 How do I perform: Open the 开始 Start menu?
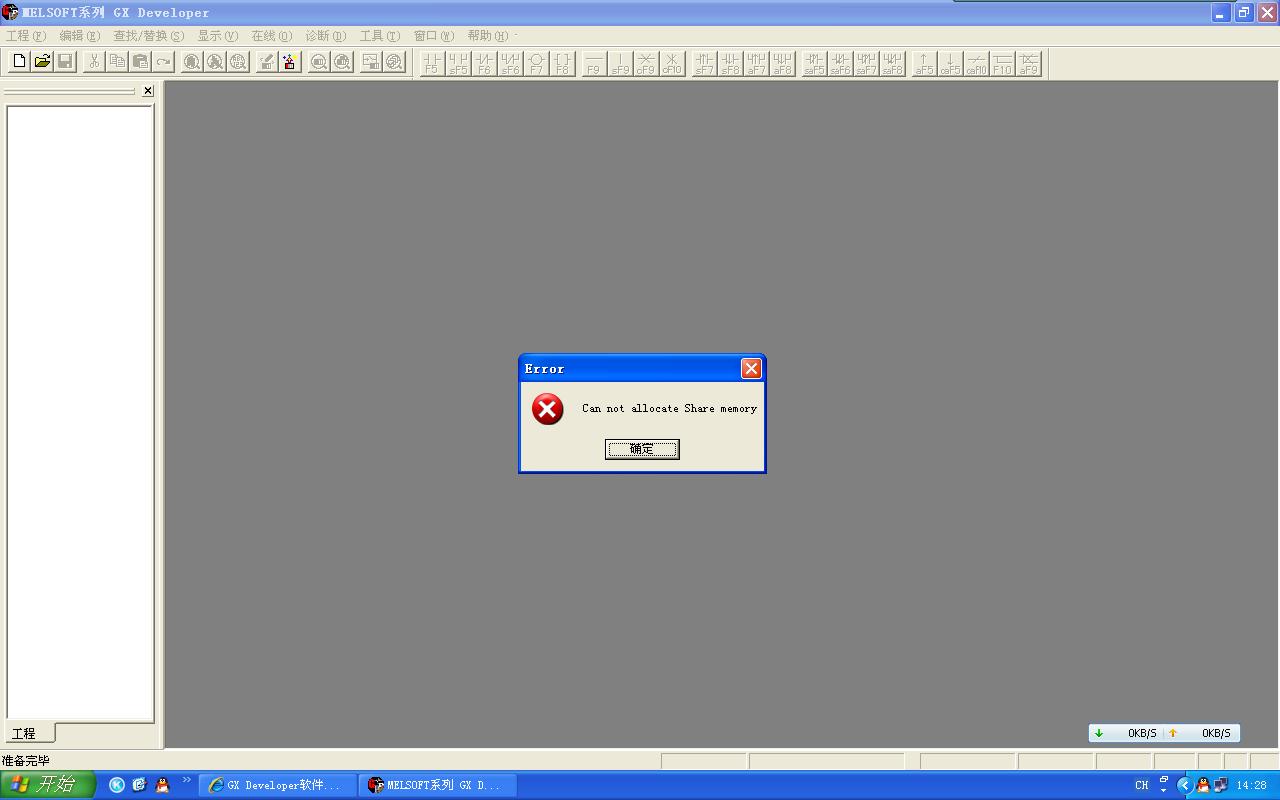47,785
